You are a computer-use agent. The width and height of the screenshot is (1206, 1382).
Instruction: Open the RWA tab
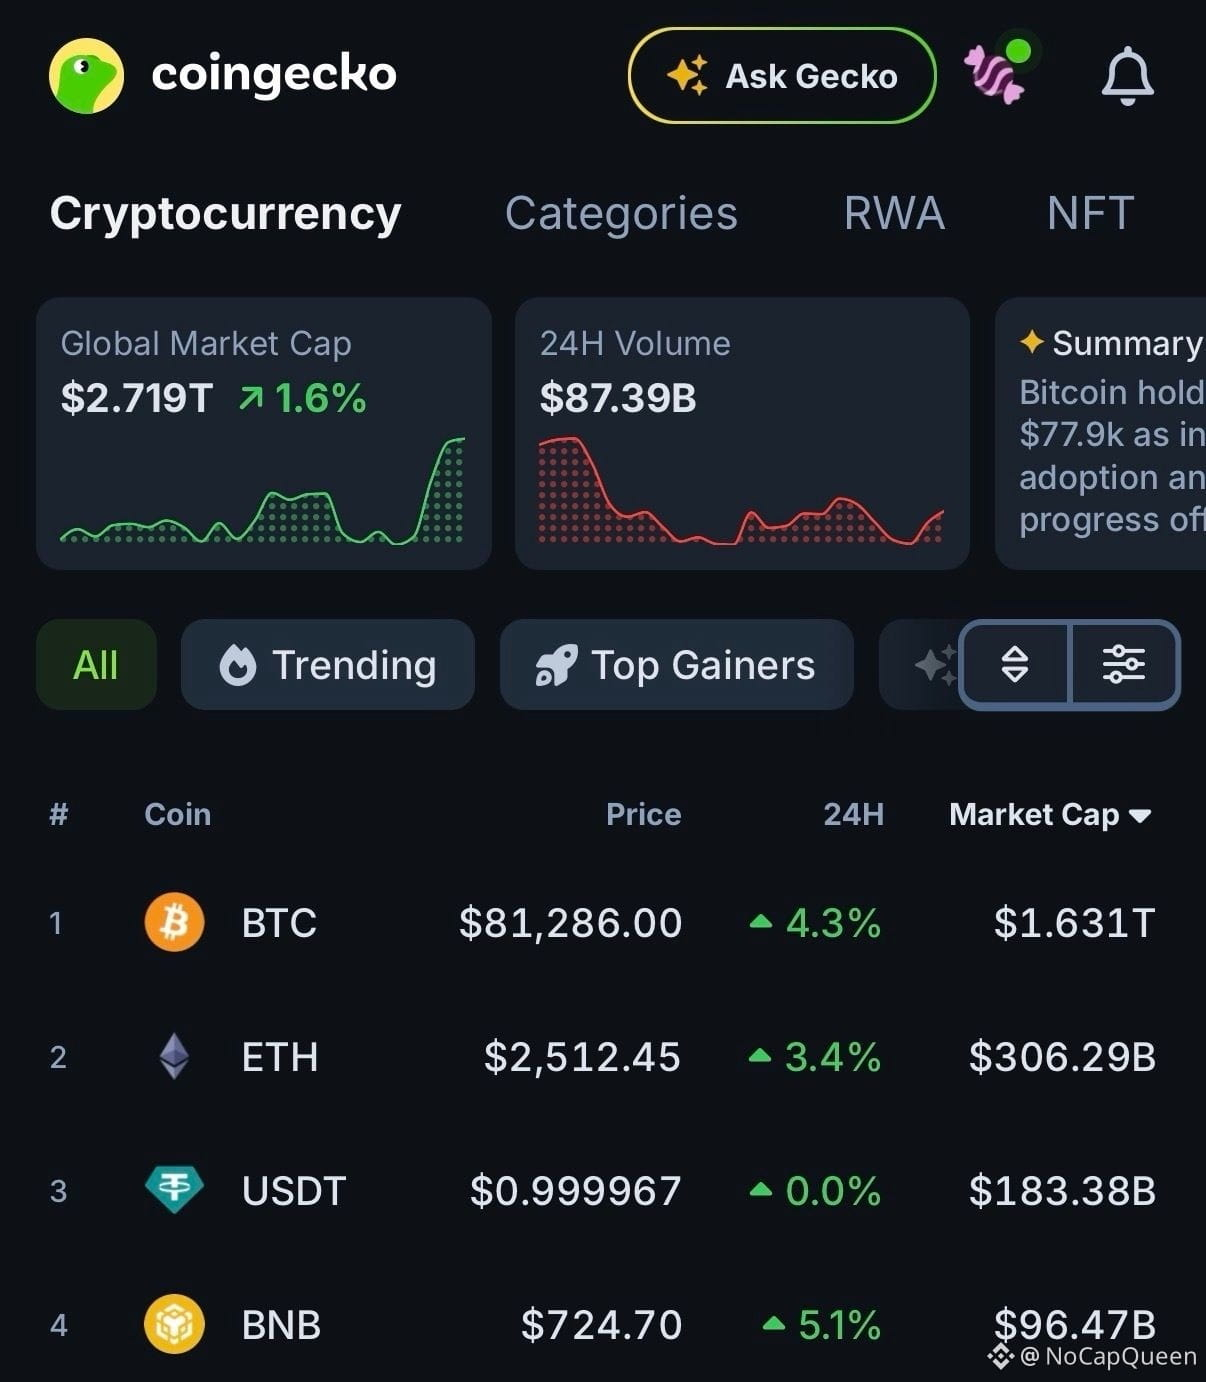tap(894, 213)
